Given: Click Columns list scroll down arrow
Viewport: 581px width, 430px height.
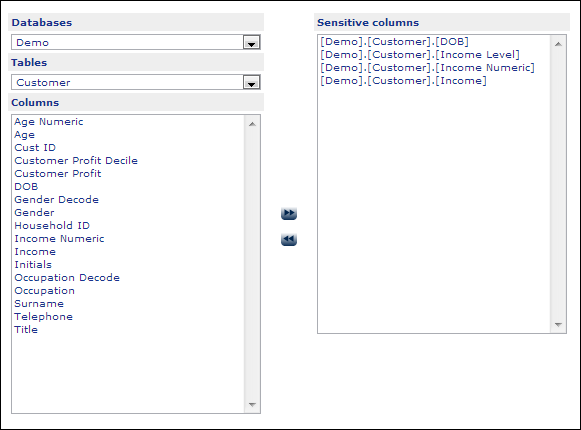Looking at the screenshot, I should pyautogui.click(x=252, y=404).
